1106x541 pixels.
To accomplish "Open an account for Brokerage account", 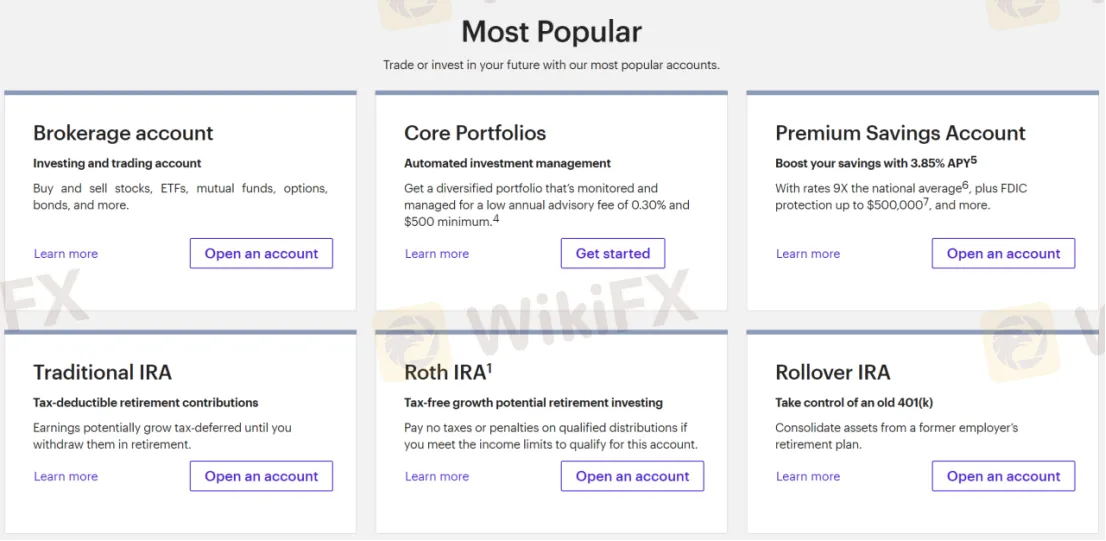I will pyautogui.click(x=261, y=254).
